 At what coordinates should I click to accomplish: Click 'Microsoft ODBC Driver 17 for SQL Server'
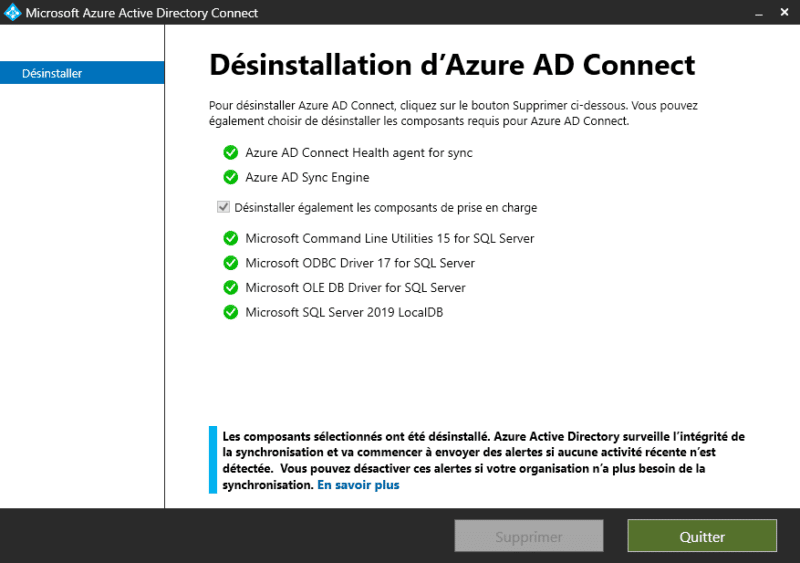click(x=360, y=263)
